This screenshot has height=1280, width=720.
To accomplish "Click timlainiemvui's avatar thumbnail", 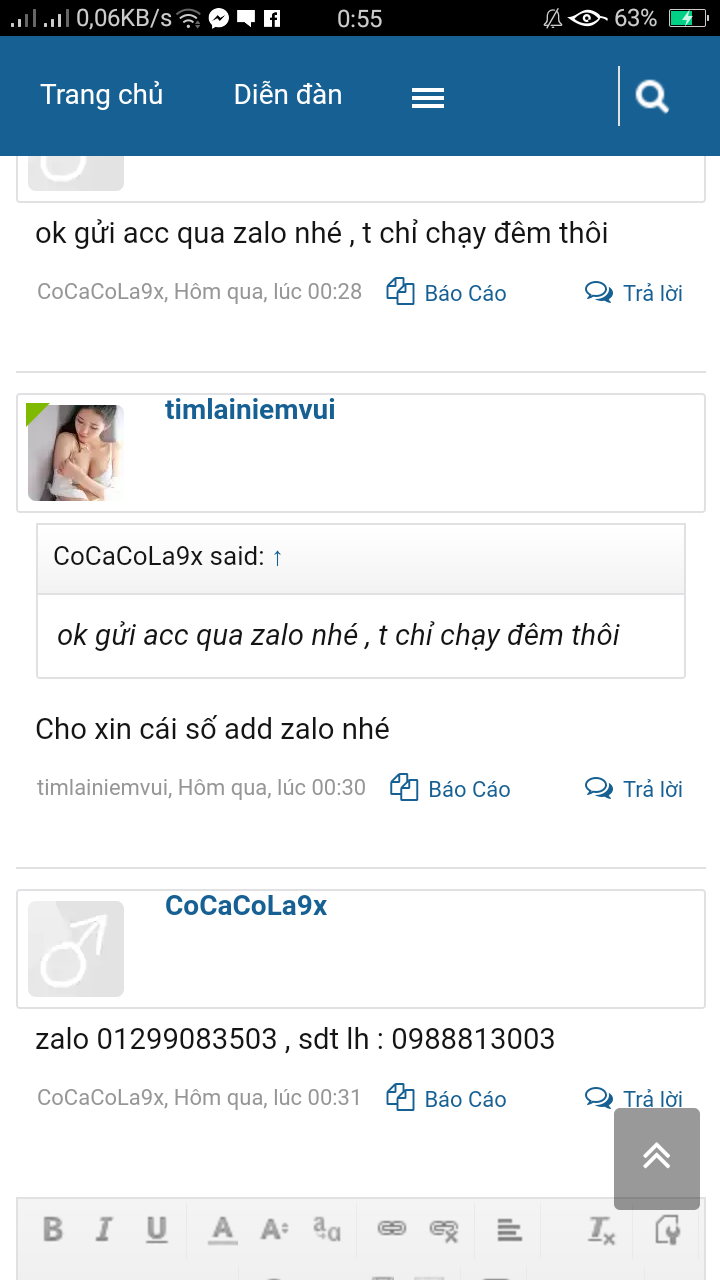I will [76, 452].
